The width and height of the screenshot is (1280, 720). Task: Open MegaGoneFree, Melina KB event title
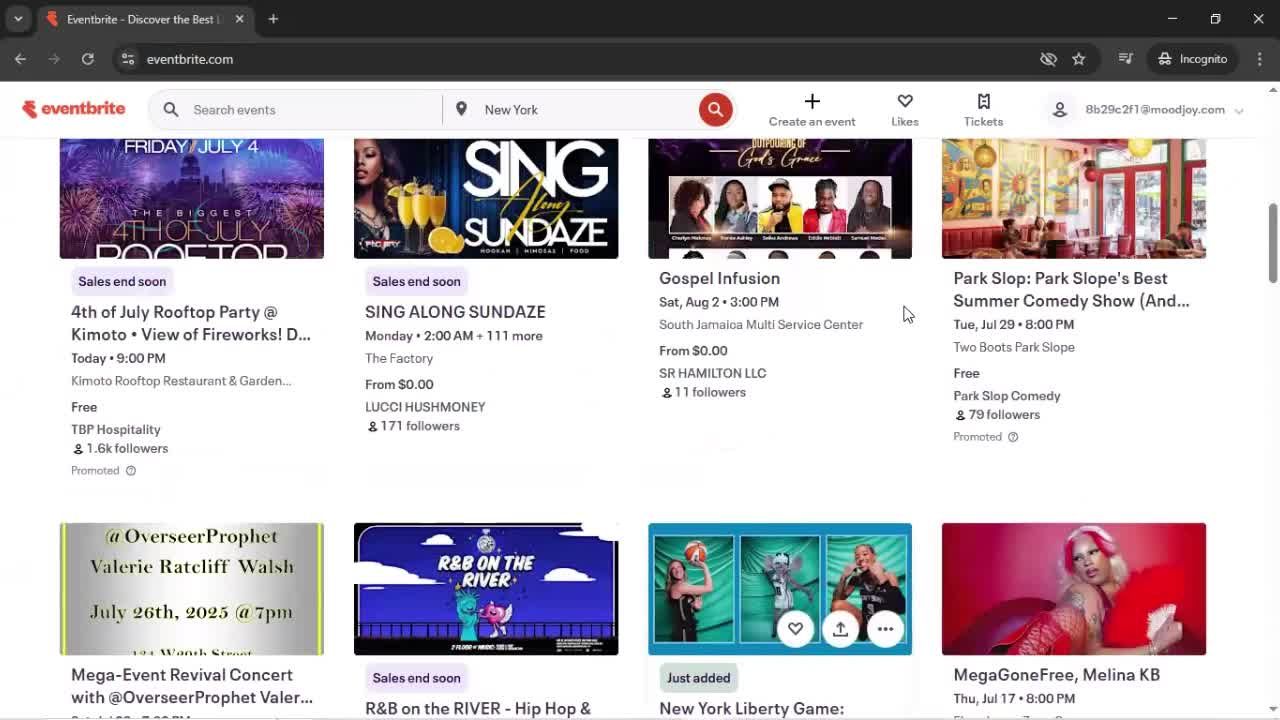point(1056,675)
